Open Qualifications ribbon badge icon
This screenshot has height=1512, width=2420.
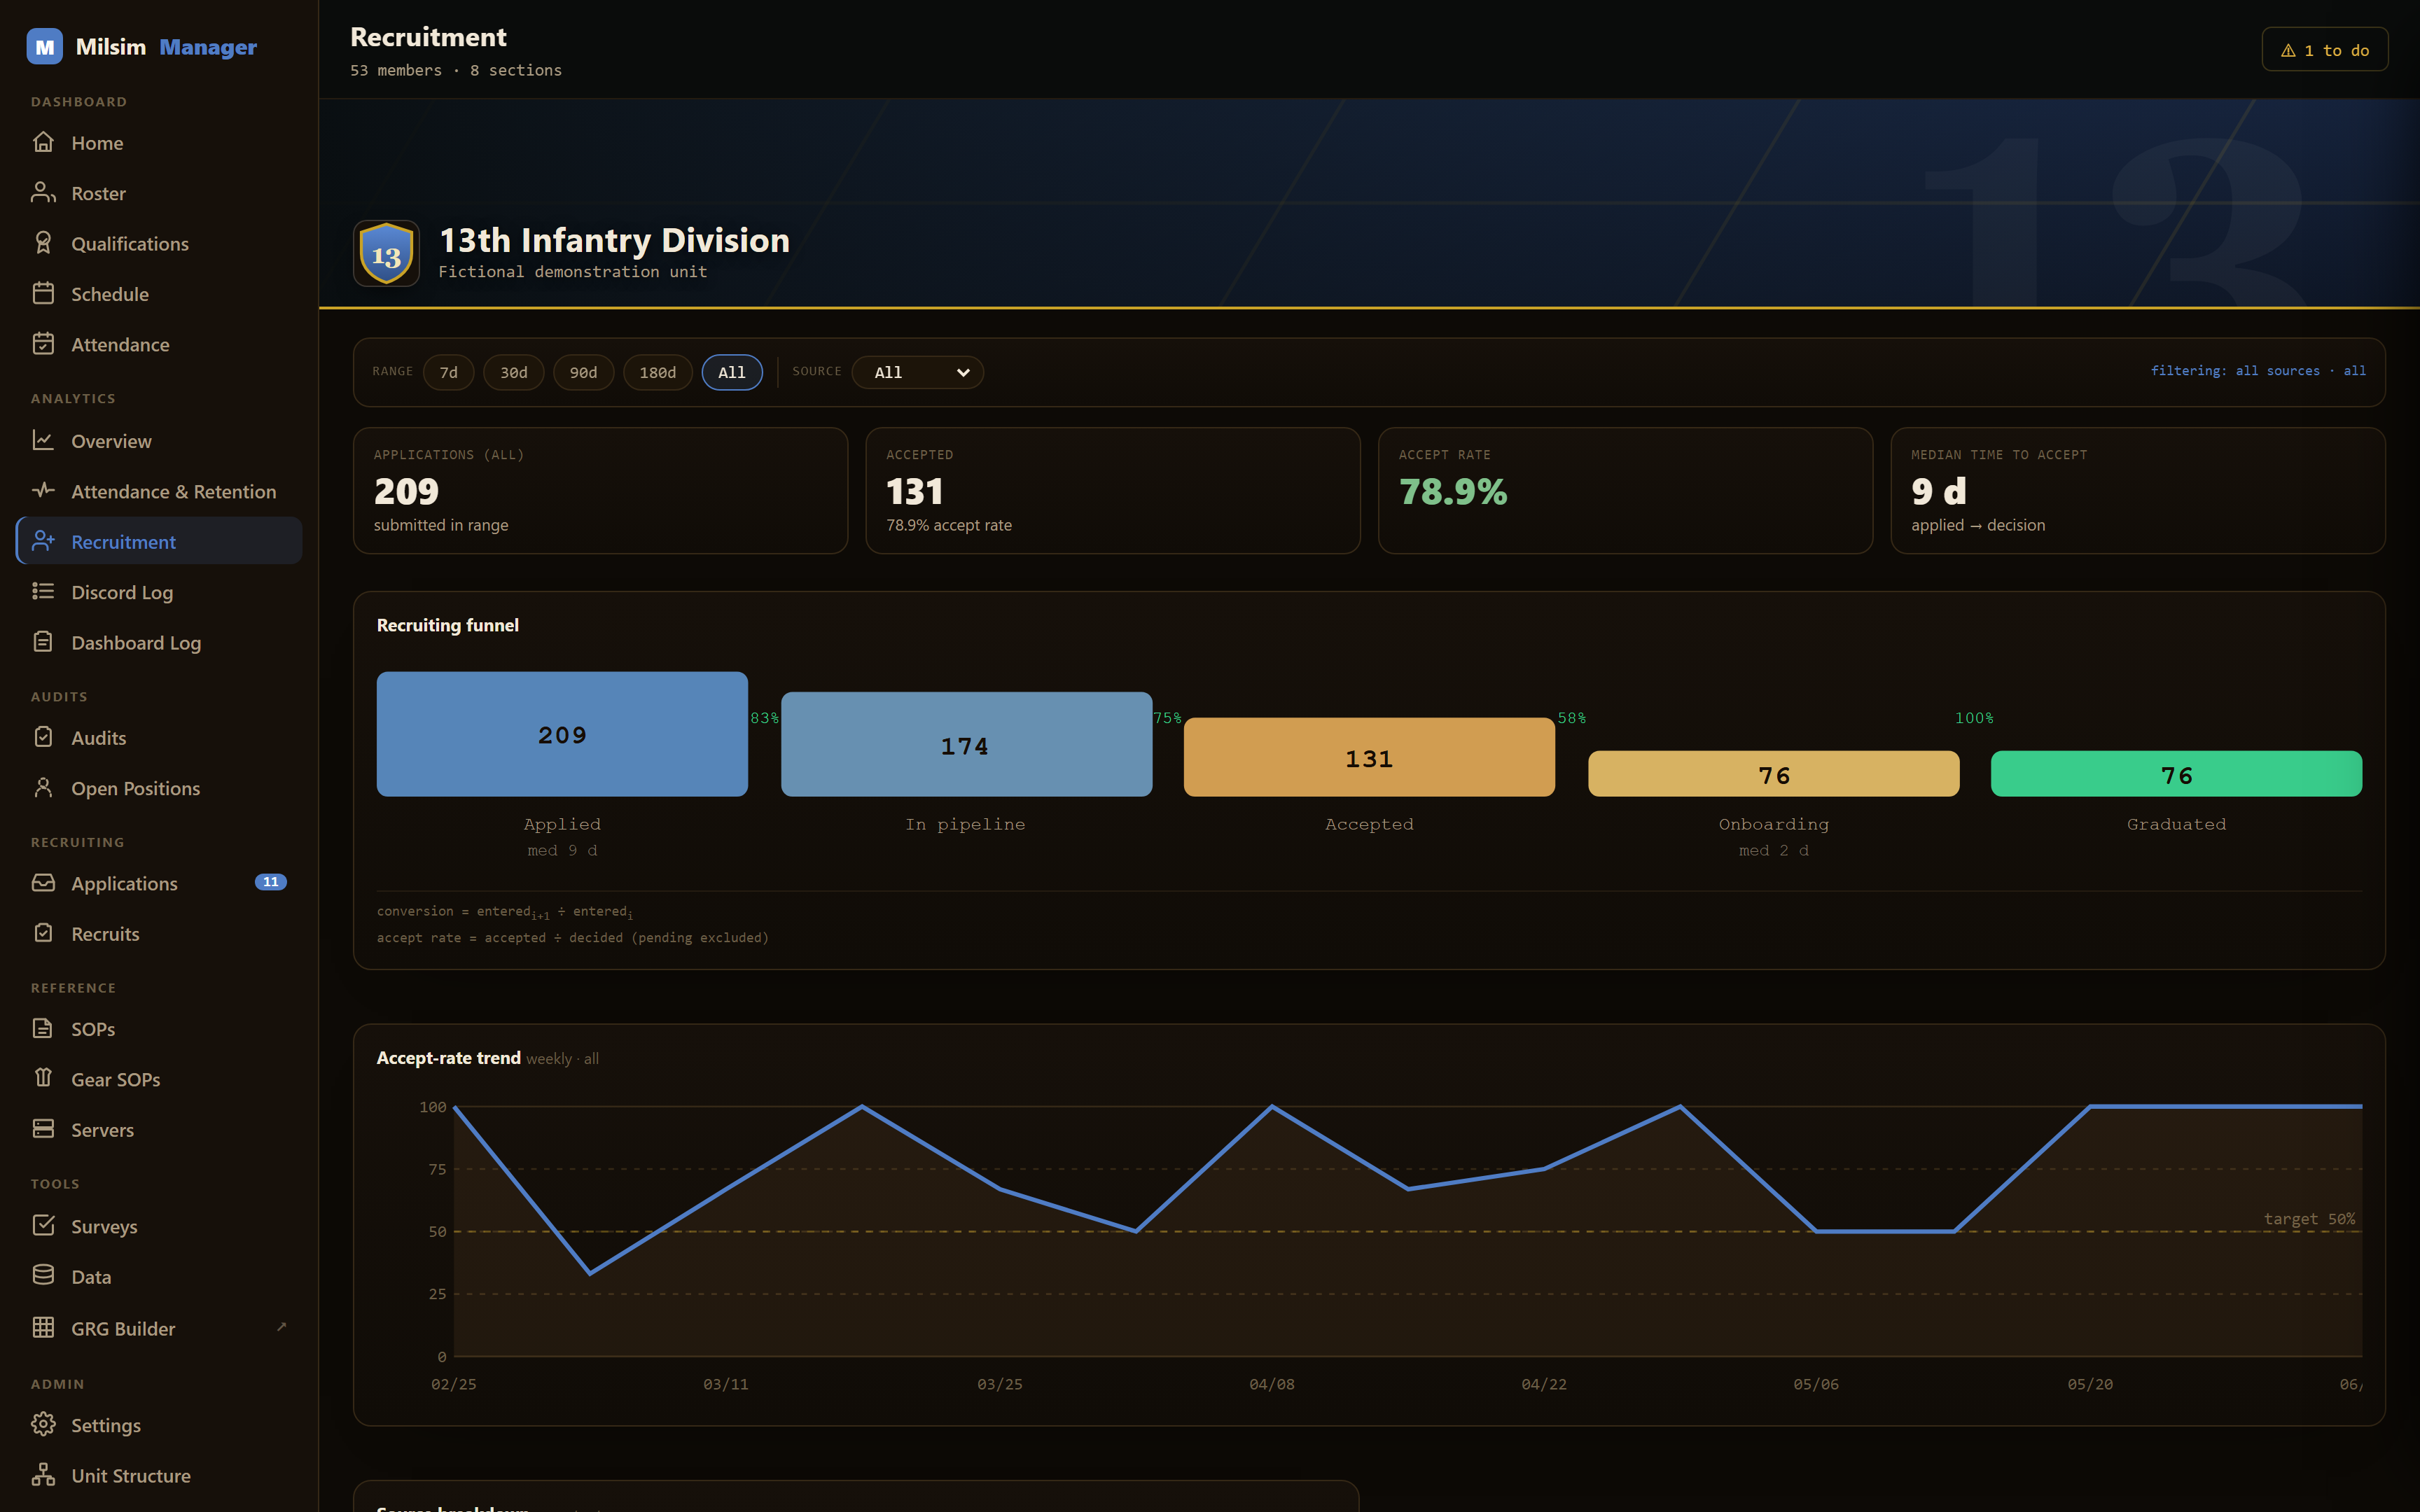43,243
